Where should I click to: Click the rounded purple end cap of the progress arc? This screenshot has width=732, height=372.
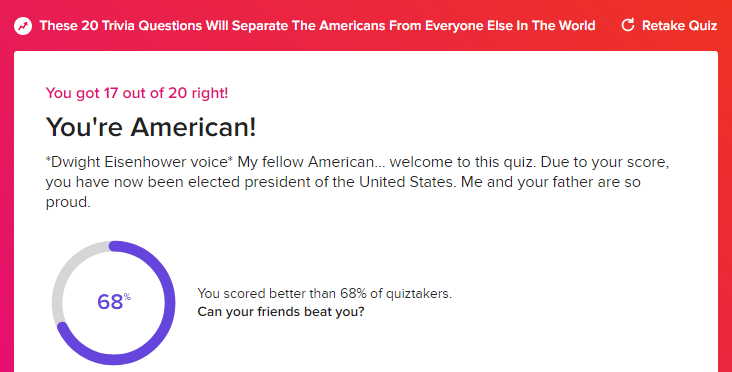click(x=63, y=328)
